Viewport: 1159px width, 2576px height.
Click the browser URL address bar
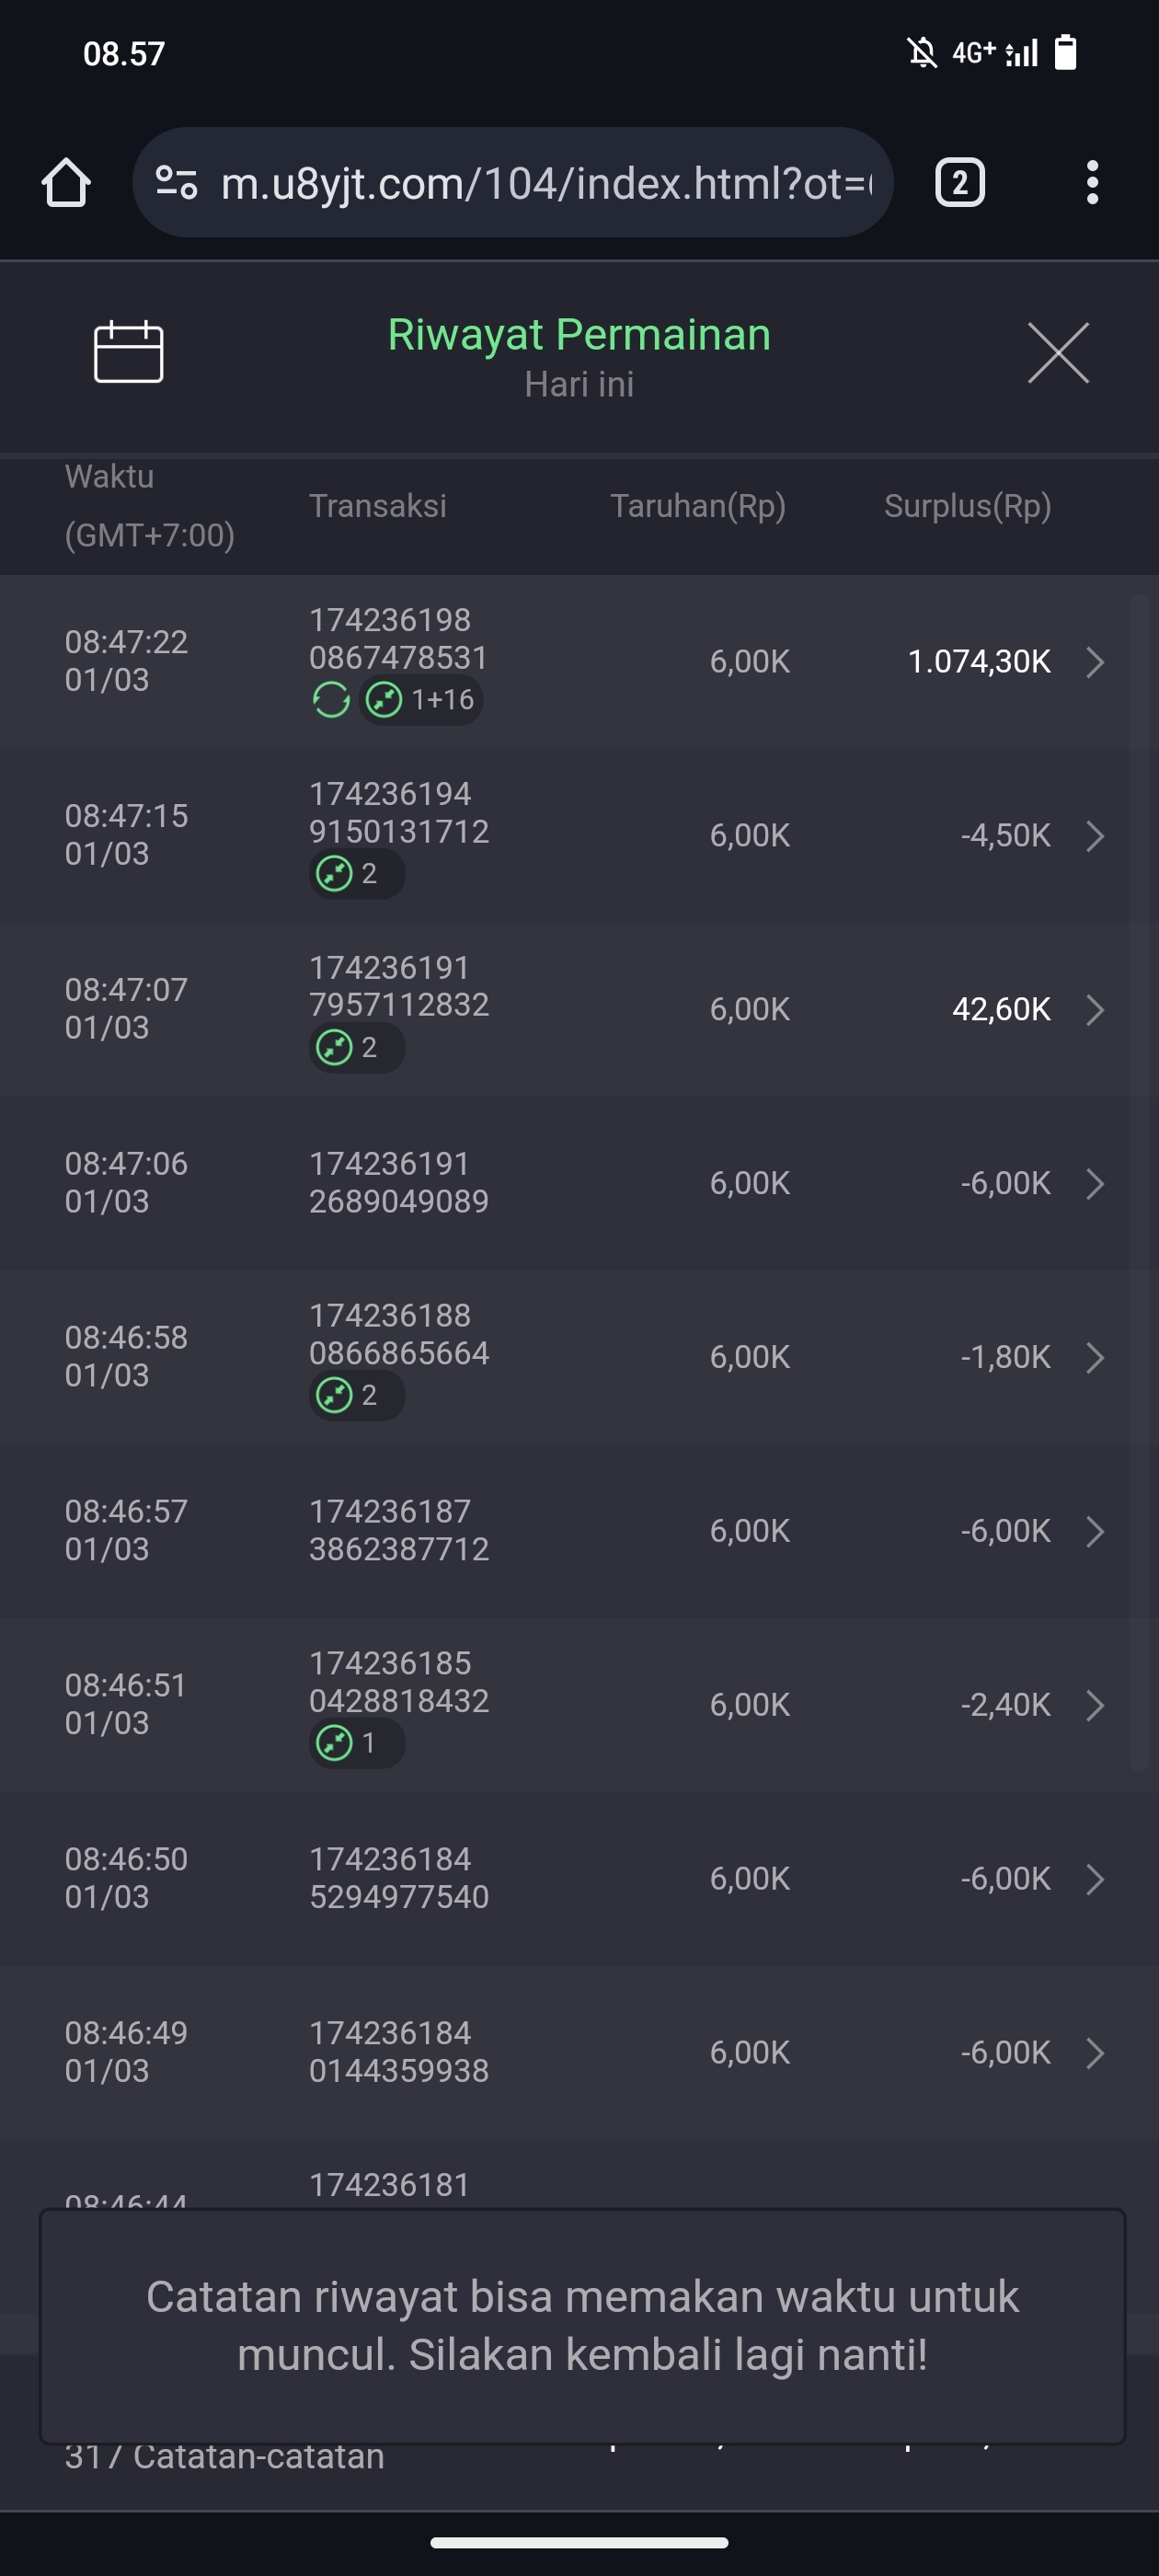pyautogui.click(x=545, y=183)
